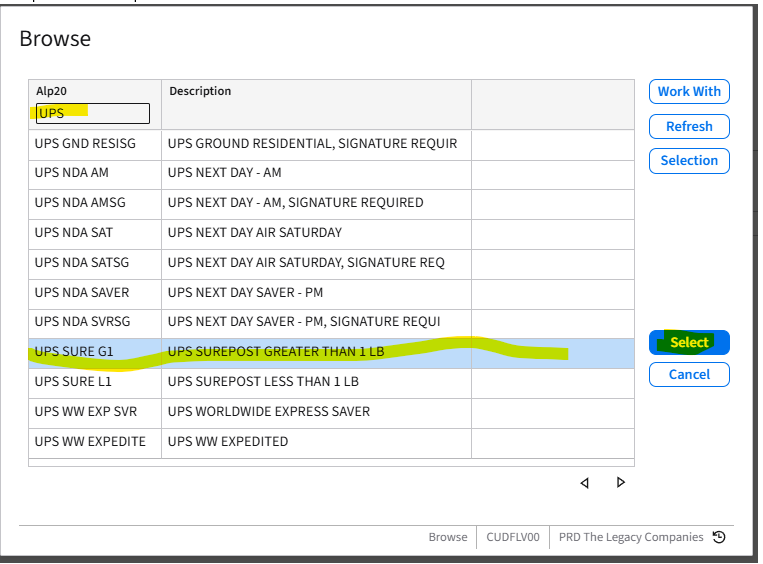Cancel the Browse dialog

(x=689, y=375)
